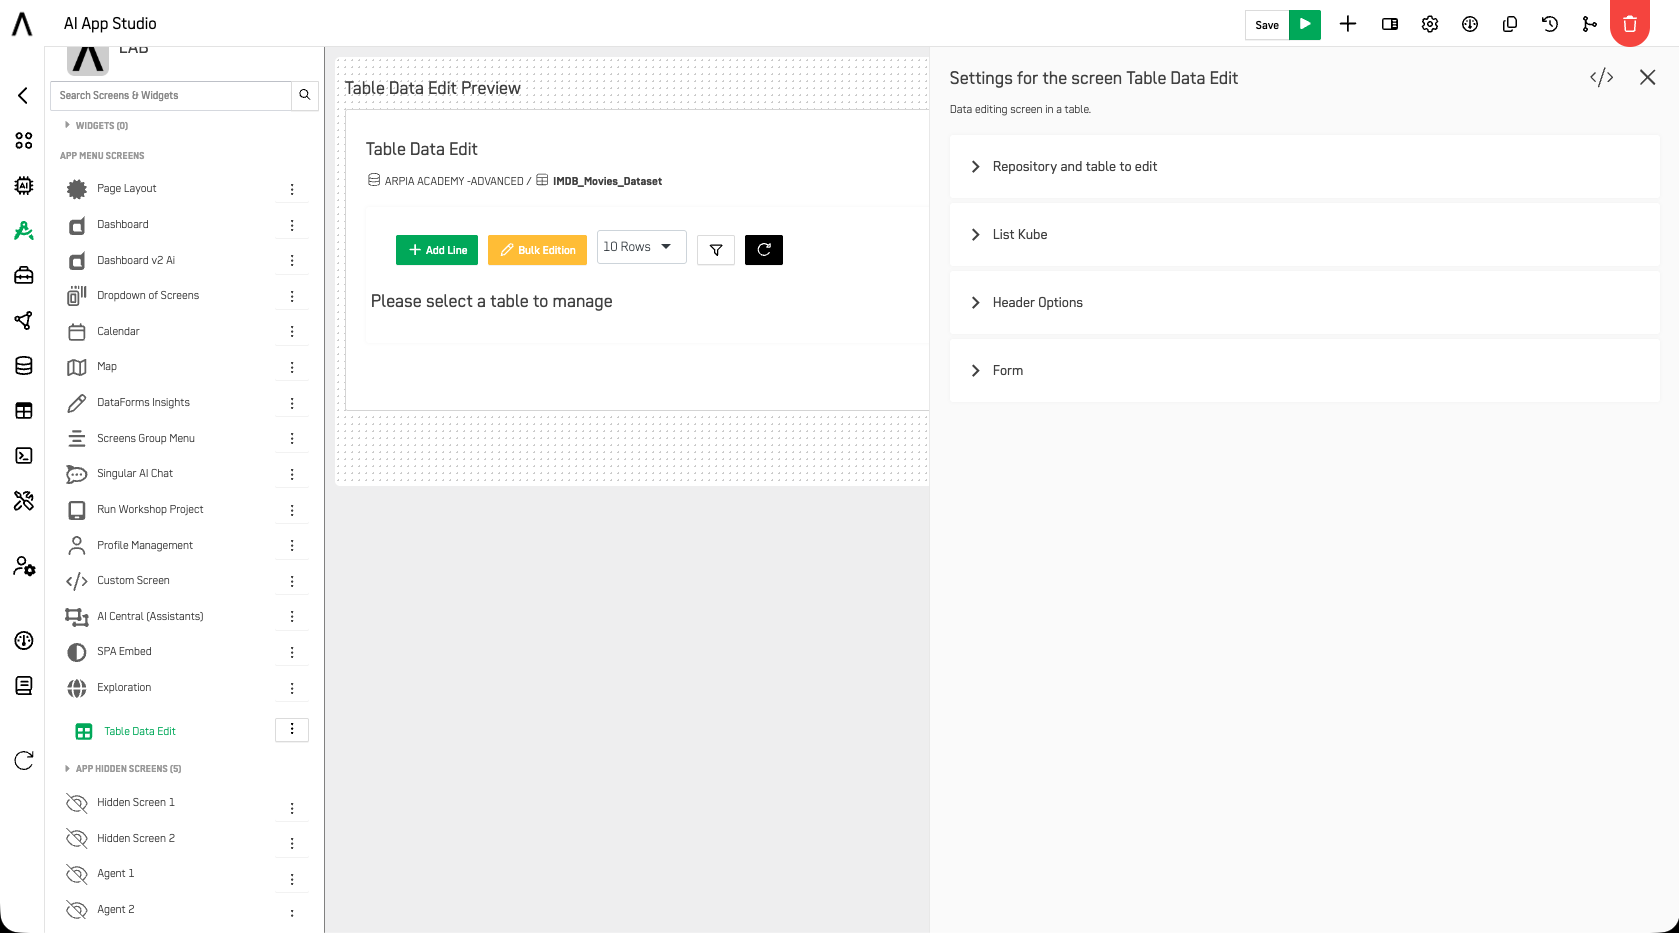This screenshot has height=933, width=1679.
Task: Open the 10 Rows dropdown
Action: [x=641, y=247]
